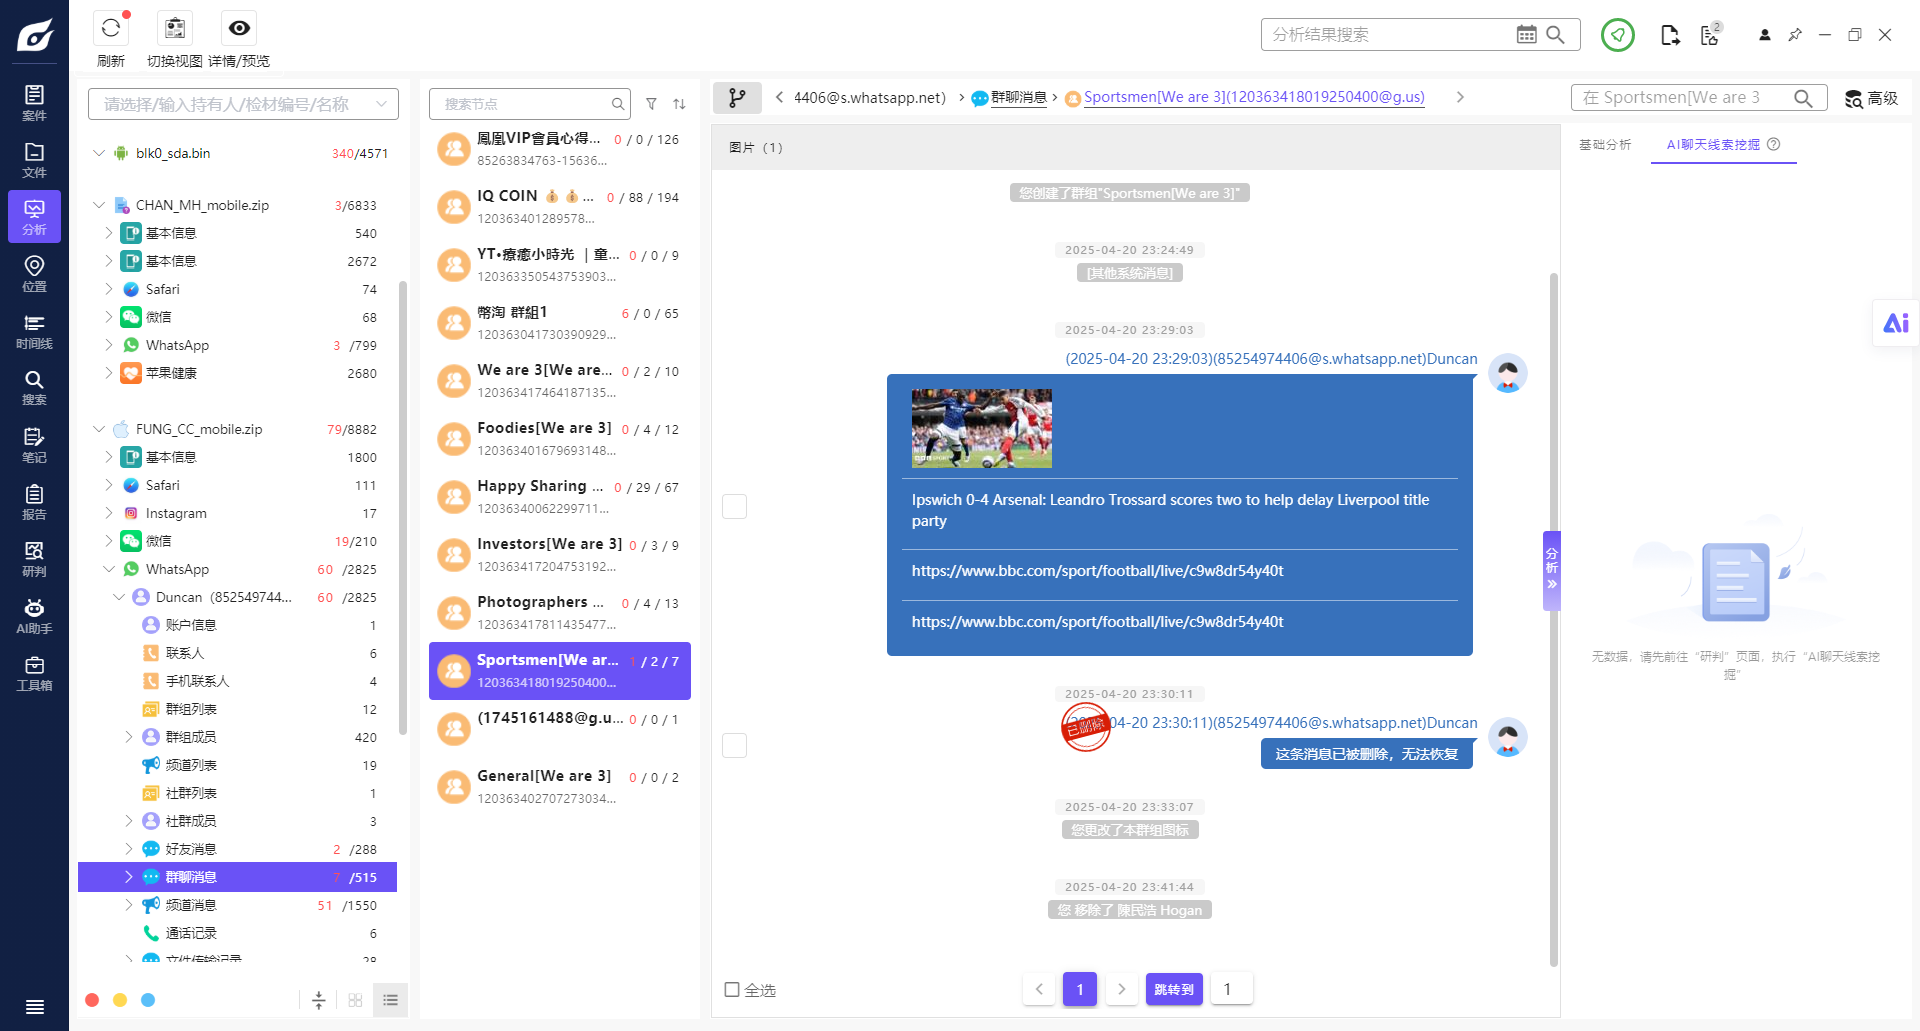Click the 群聊消息 breadcrumb item
Image resolution: width=1920 pixels, height=1031 pixels.
[1018, 97]
